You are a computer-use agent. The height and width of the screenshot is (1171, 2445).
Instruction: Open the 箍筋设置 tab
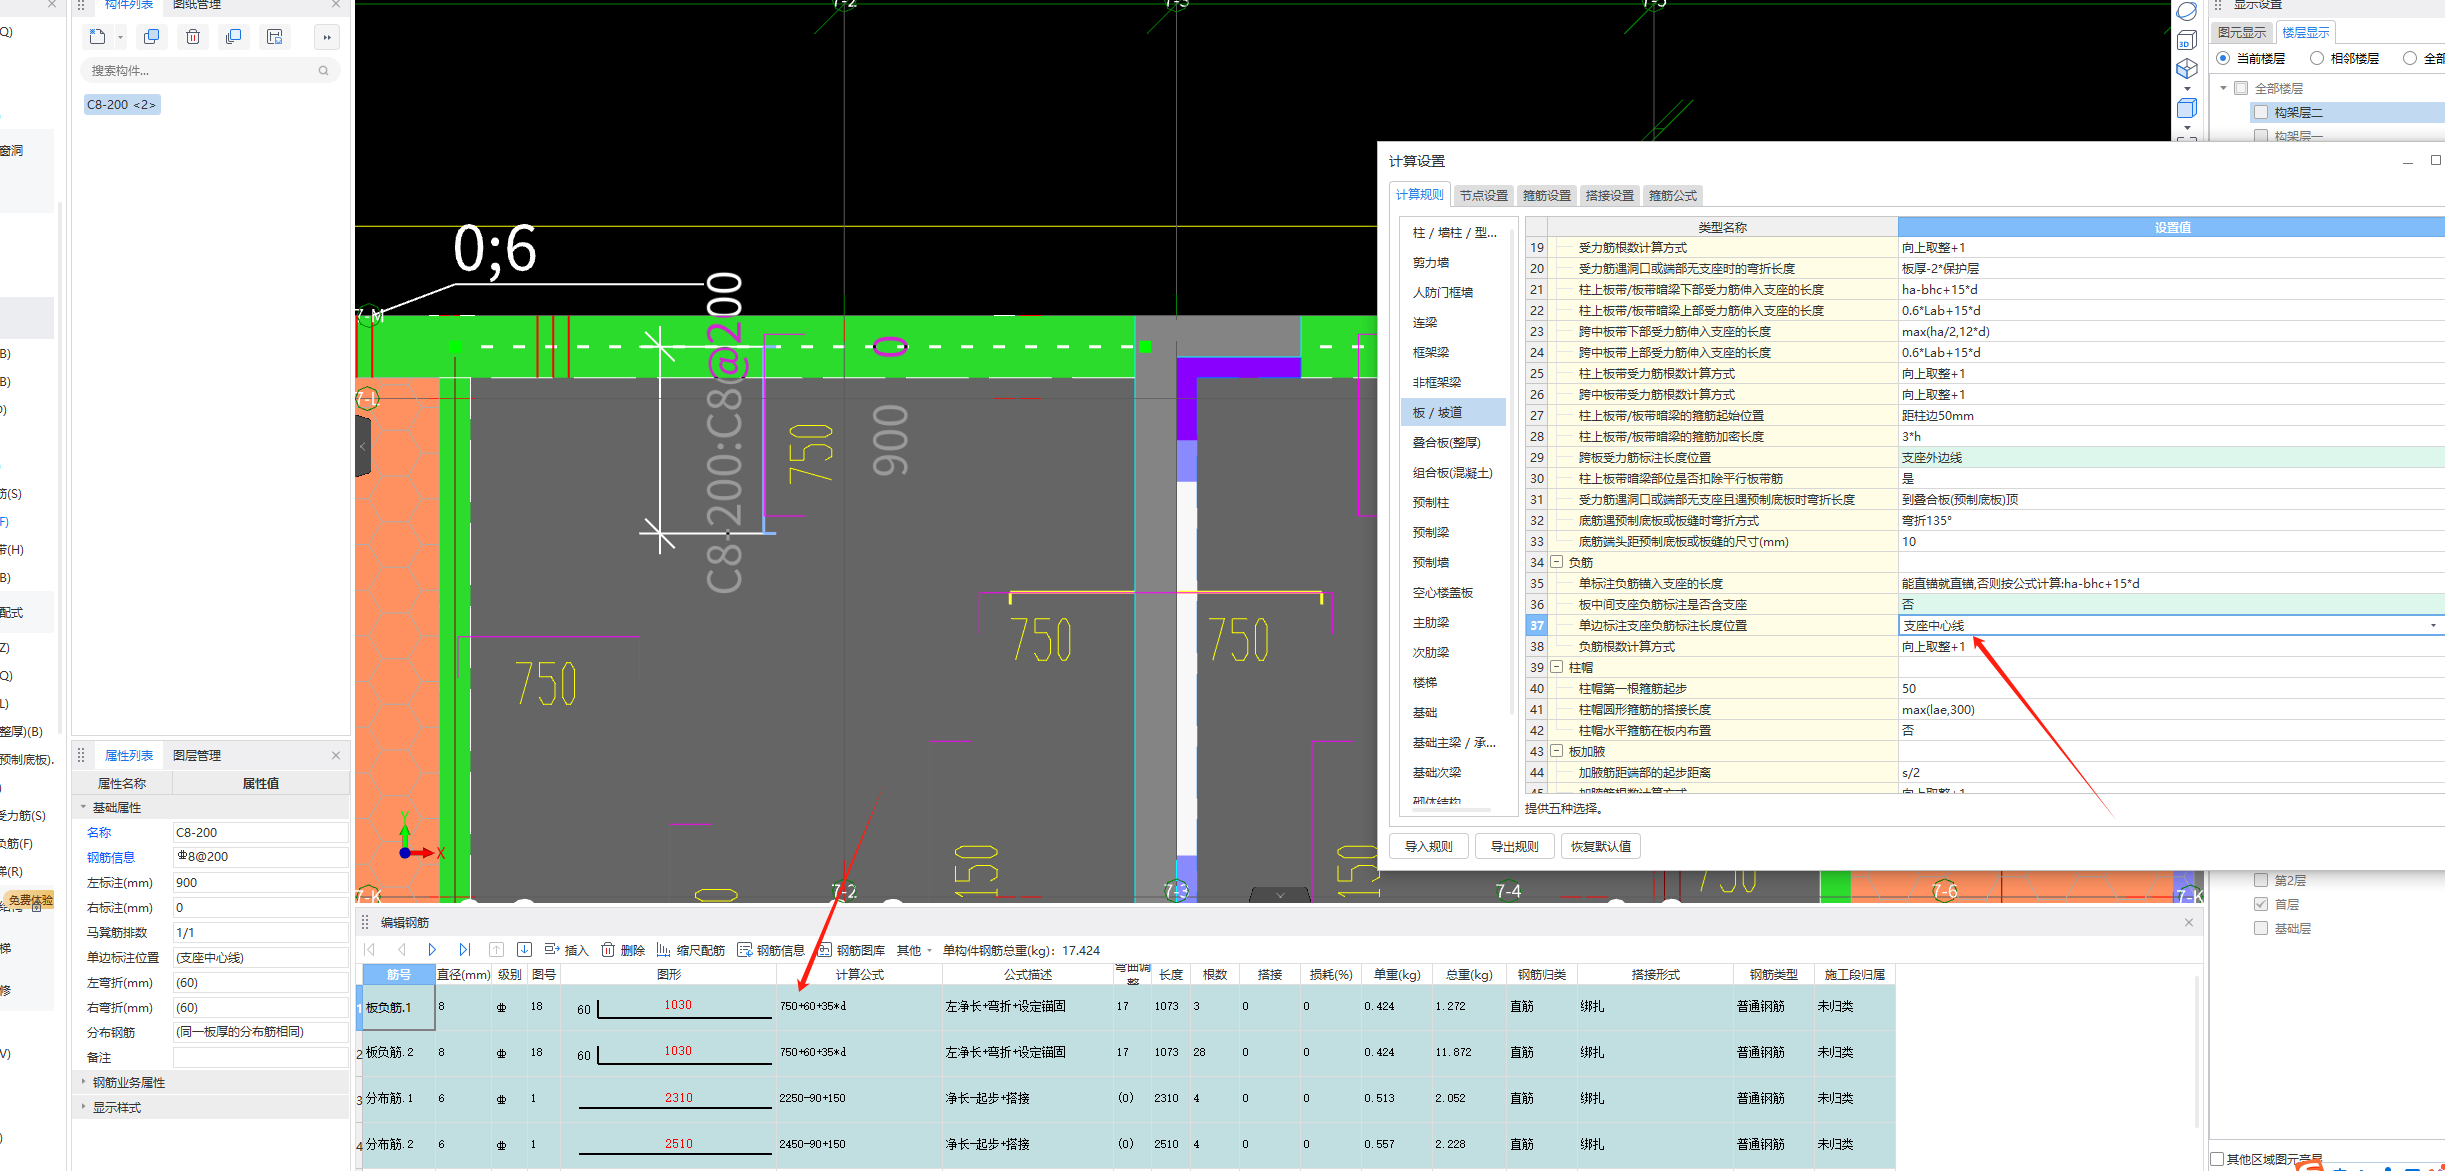[x=1546, y=196]
